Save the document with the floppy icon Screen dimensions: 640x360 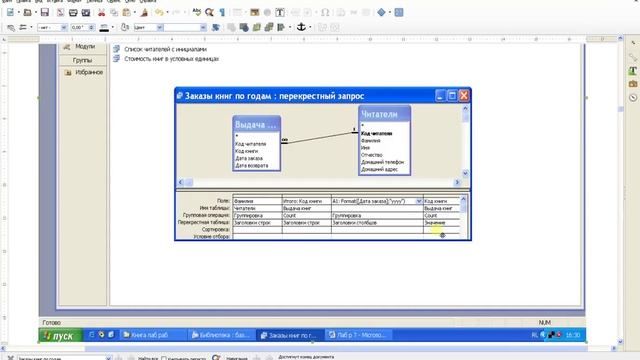[x=44, y=13]
